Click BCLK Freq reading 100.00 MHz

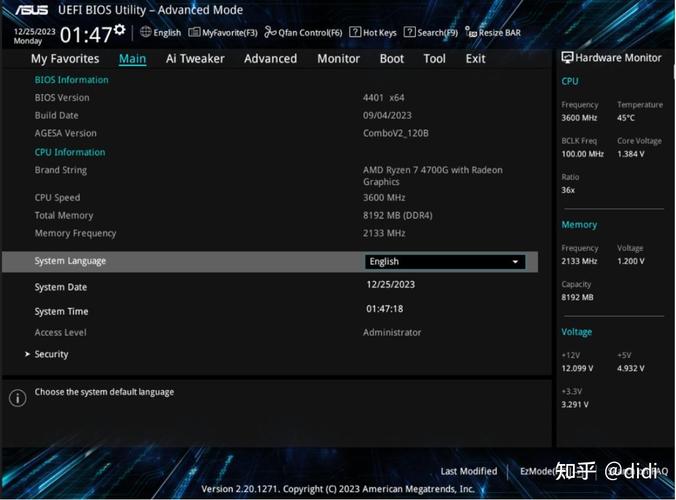pos(582,154)
